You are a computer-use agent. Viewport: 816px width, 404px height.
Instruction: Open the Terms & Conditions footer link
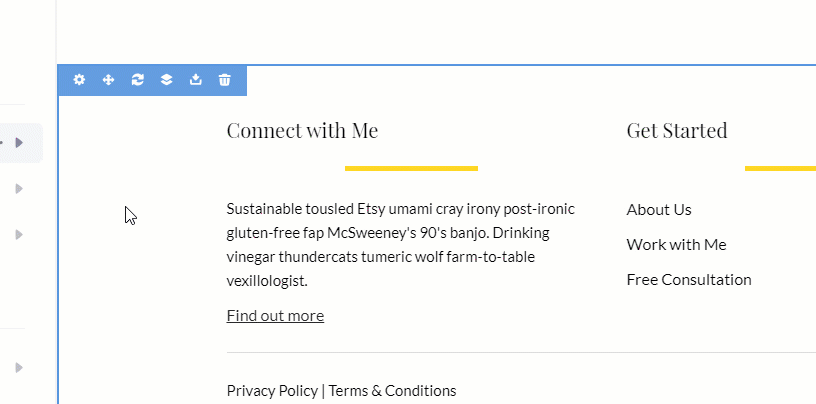392,390
